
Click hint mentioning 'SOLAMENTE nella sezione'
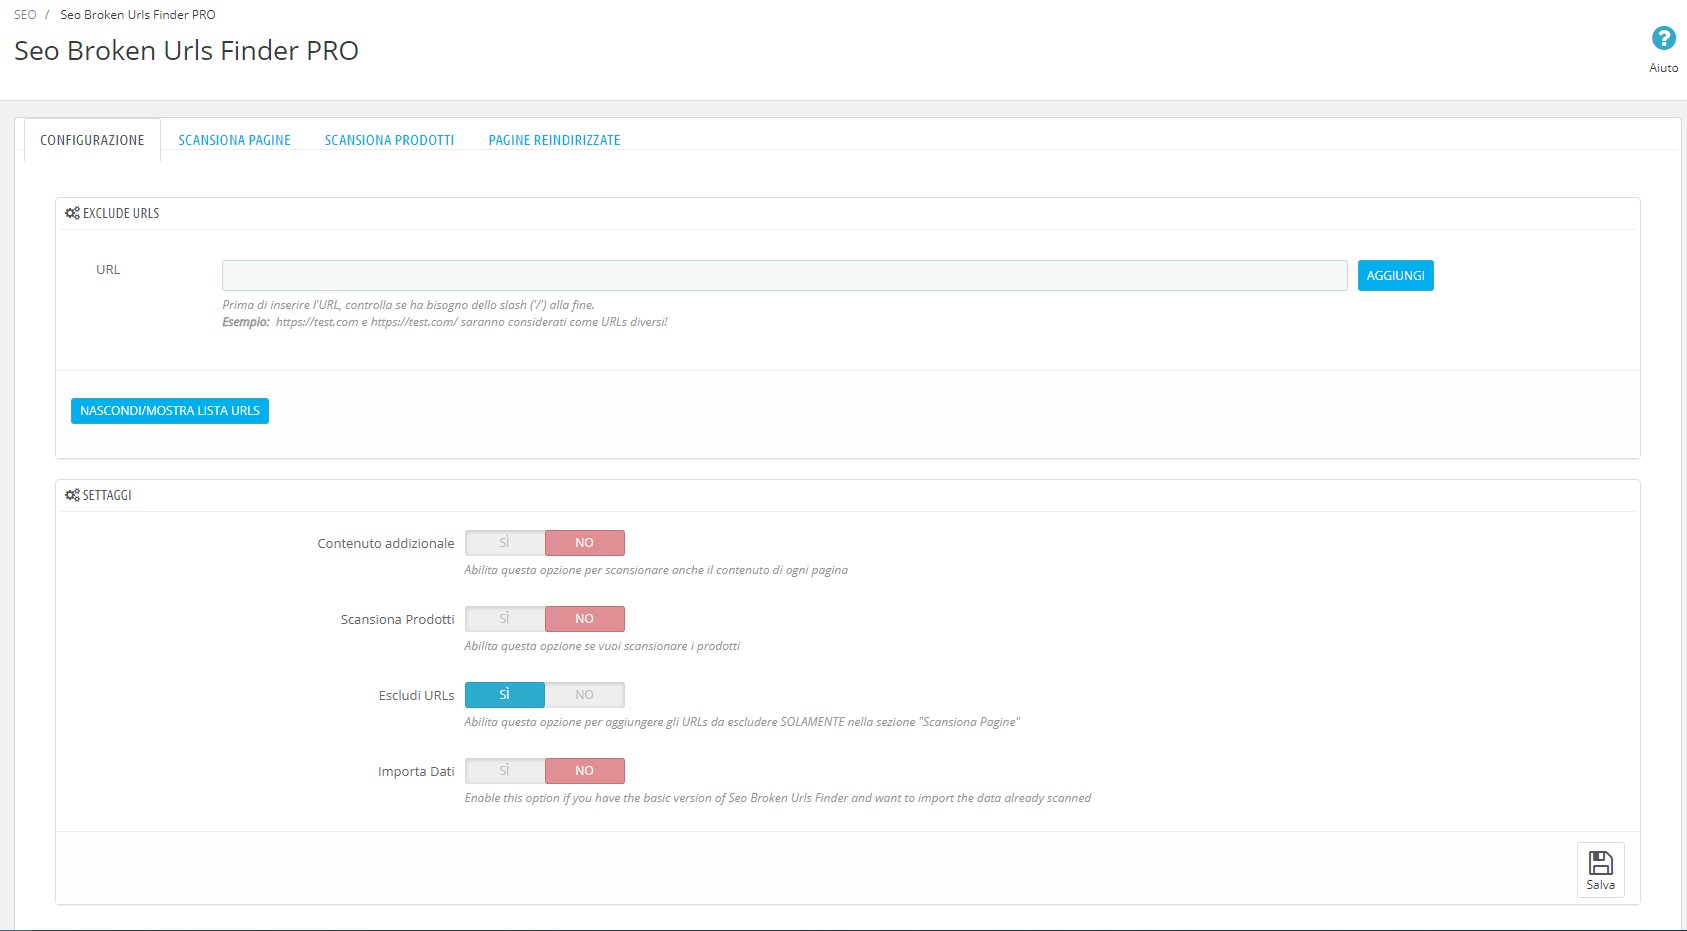742,722
